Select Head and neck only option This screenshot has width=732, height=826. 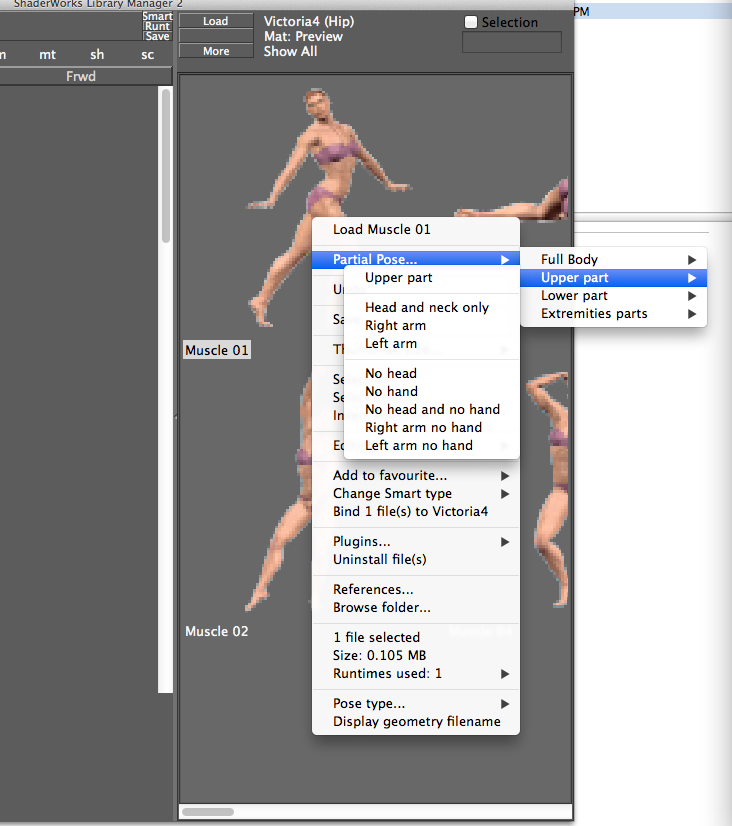(426, 308)
